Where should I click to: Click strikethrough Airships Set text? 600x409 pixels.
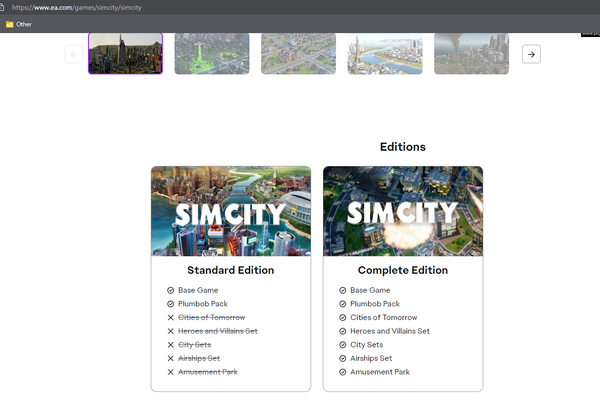click(199, 358)
